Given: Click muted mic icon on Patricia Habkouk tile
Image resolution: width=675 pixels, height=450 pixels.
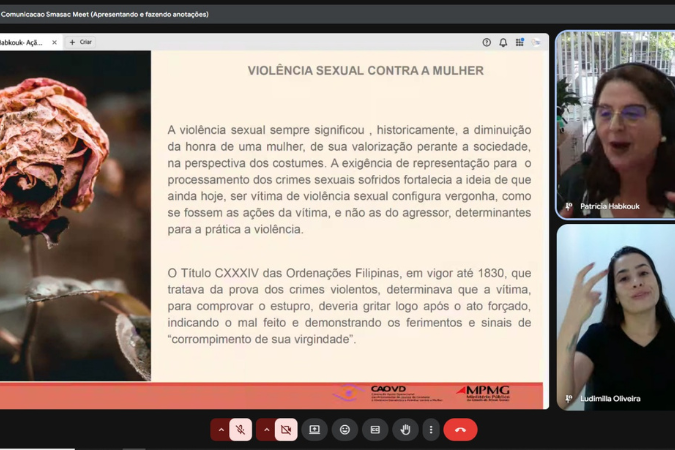Looking at the screenshot, I should click(569, 206).
